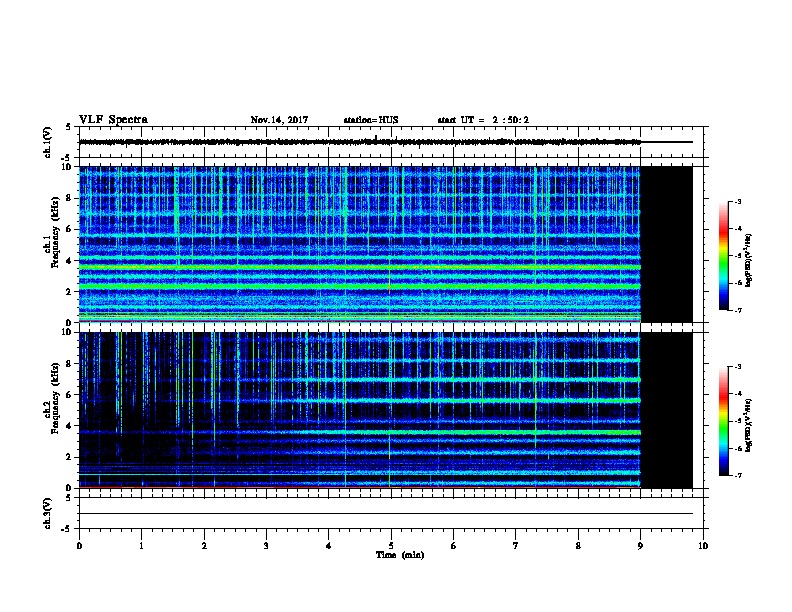
Task: Click the 'Time (min)' axis label
Action: pyautogui.click(x=400, y=555)
